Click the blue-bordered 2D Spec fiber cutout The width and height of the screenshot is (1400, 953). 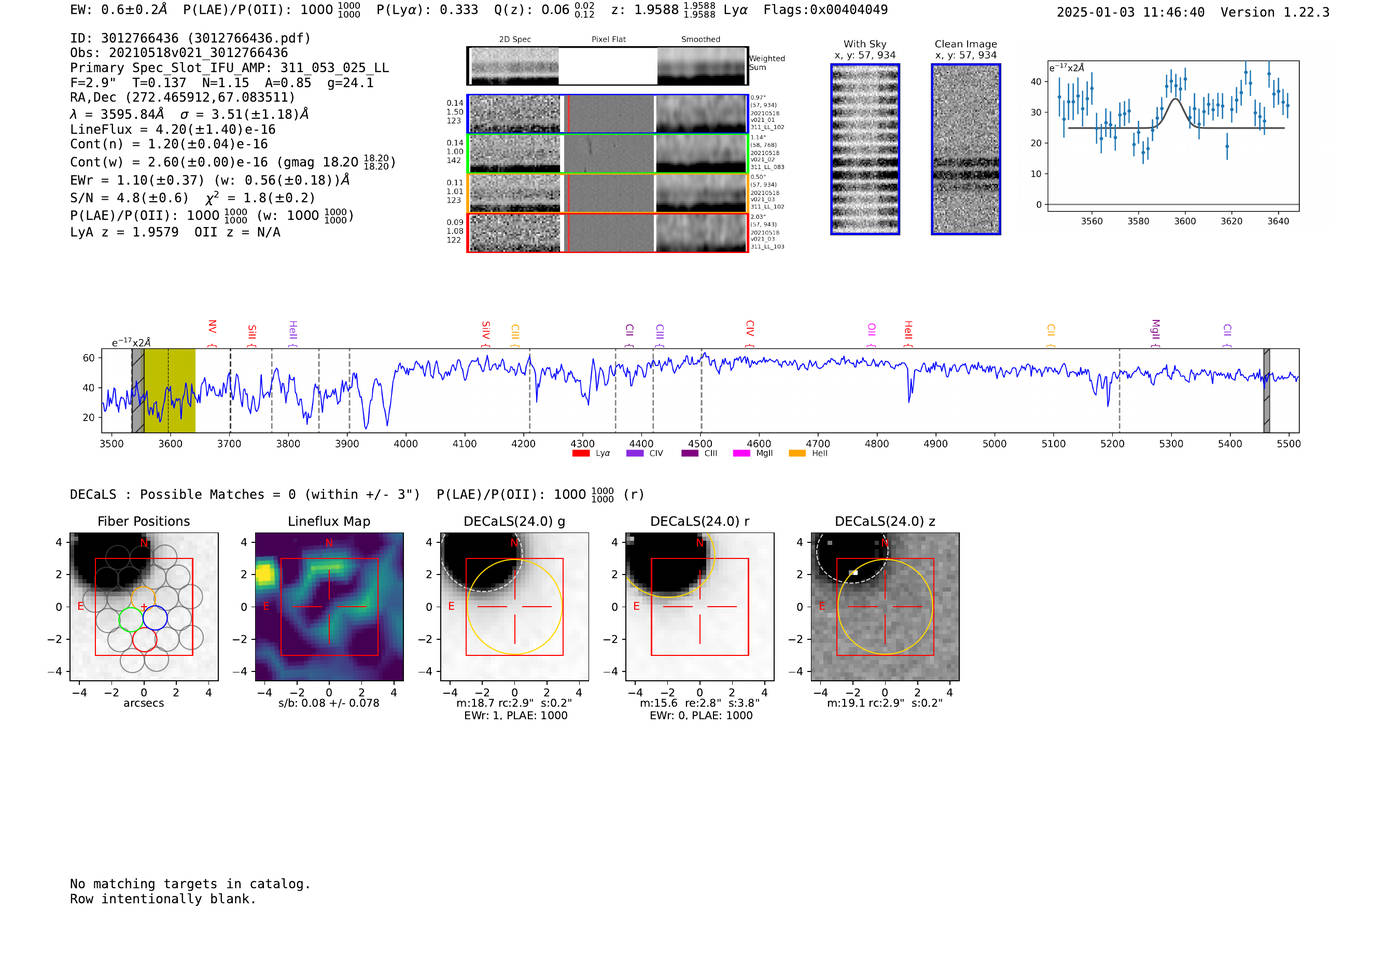point(515,114)
